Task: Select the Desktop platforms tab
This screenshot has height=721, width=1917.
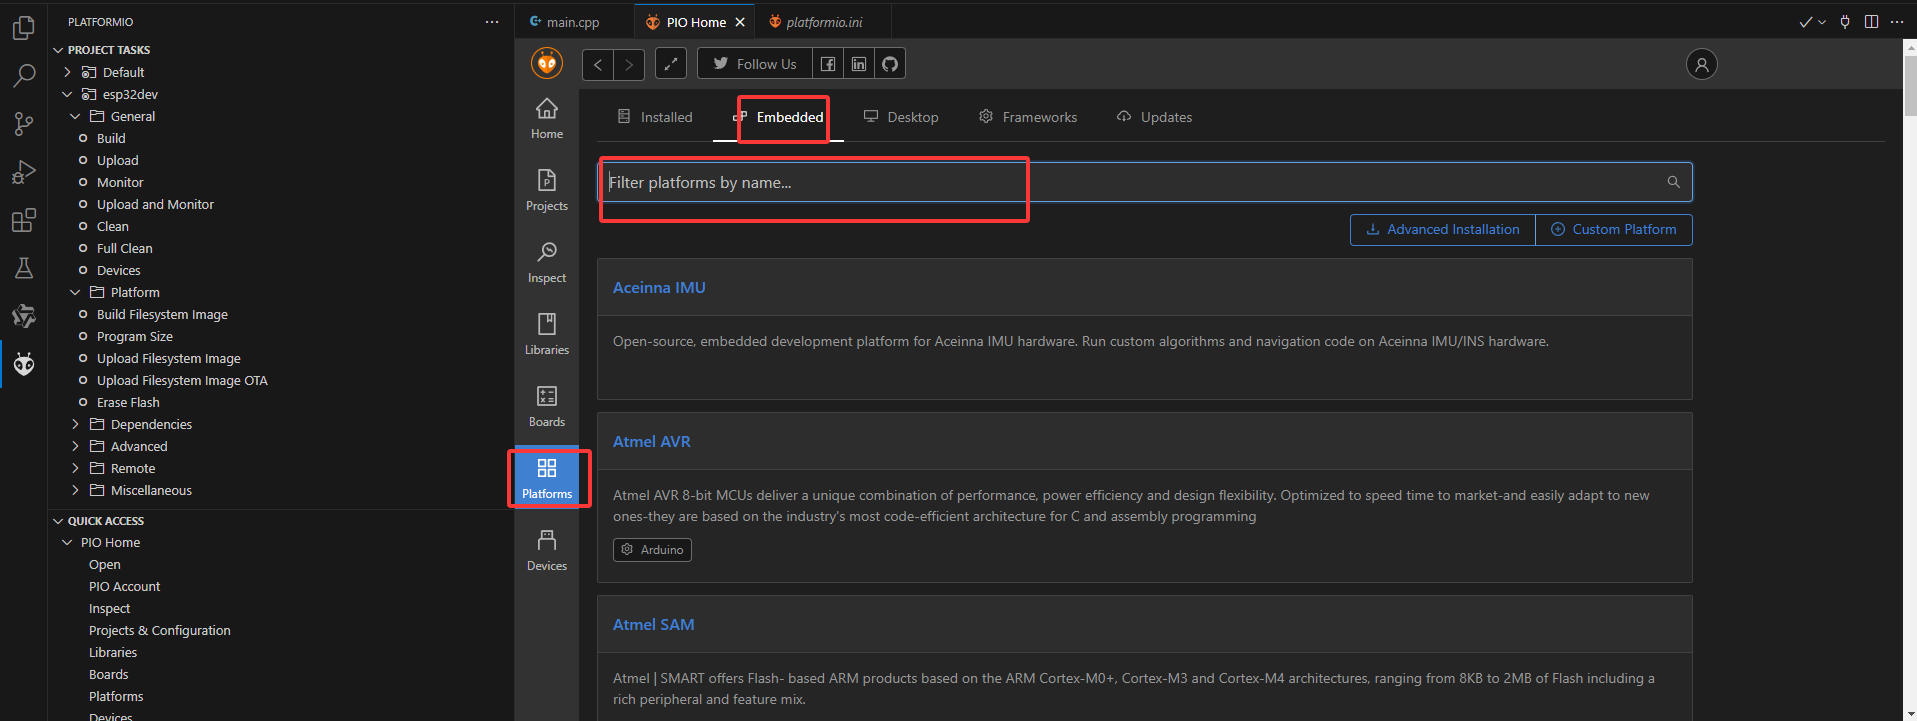Action: pyautogui.click(x=901, y=117)
